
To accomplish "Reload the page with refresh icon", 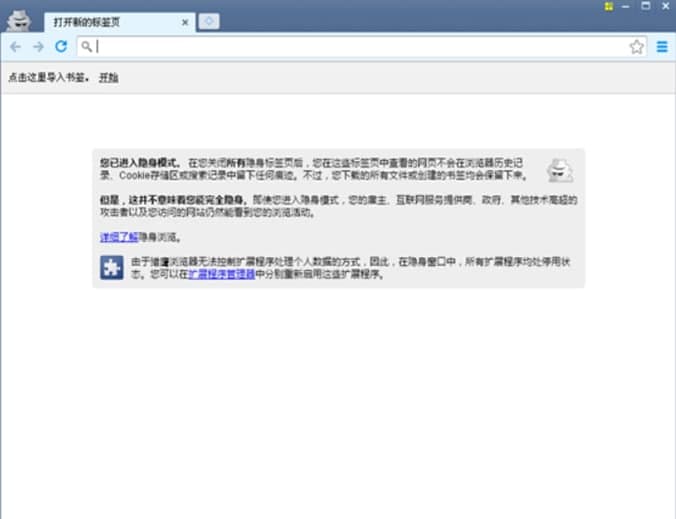I will click(x=61, y=46).
